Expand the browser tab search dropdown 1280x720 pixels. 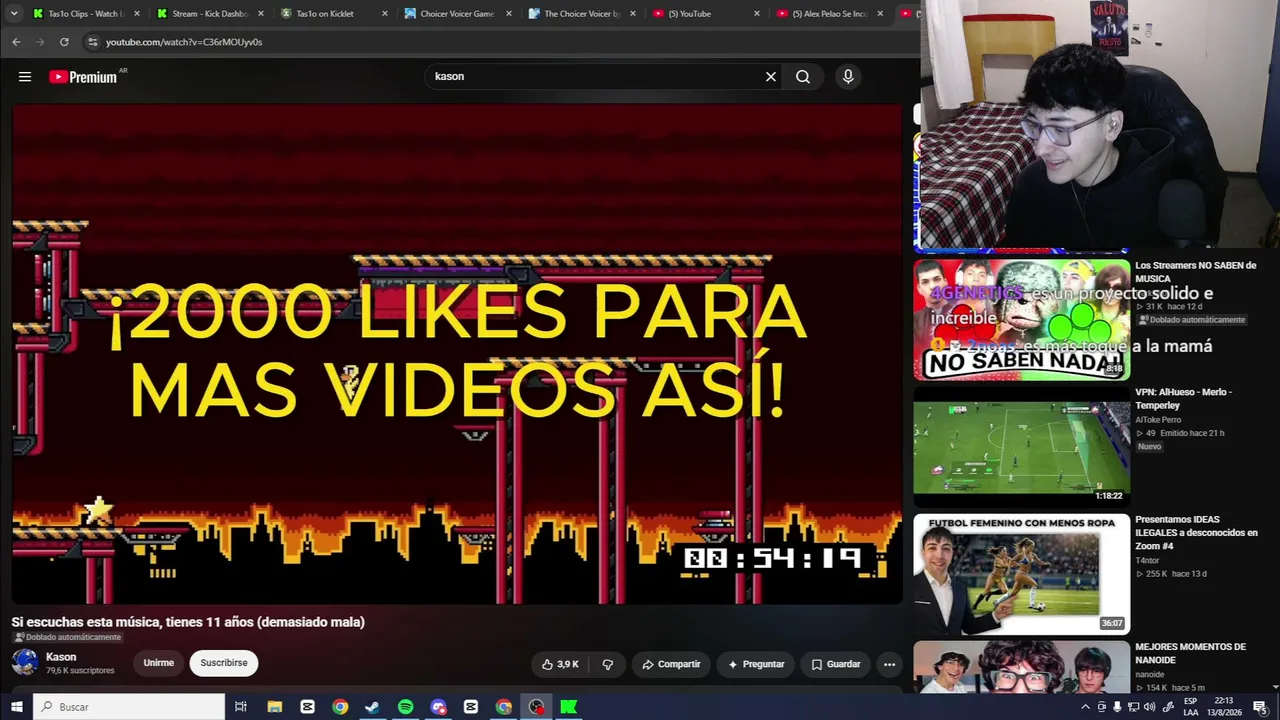coord(16,14)
